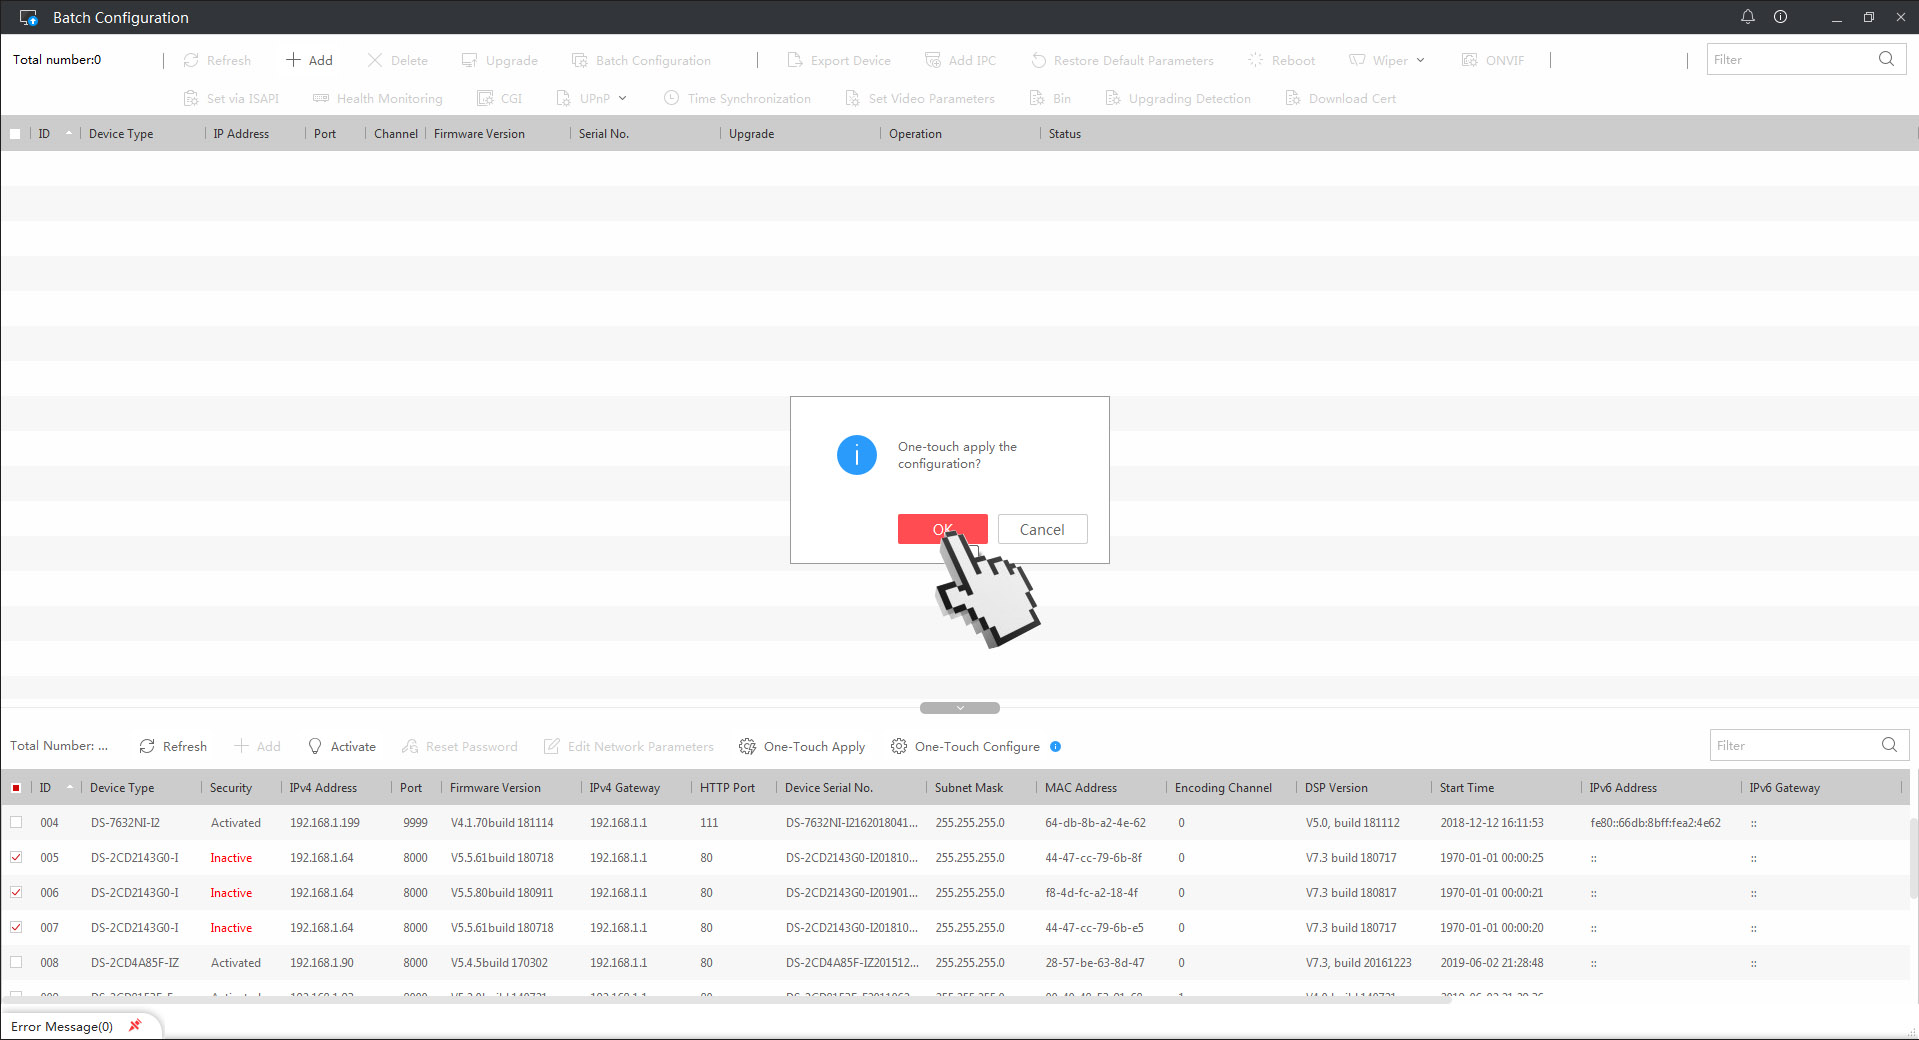Open the Wiper dropdown menu
1919x1040 pixels.
[x=1387, y=60]
